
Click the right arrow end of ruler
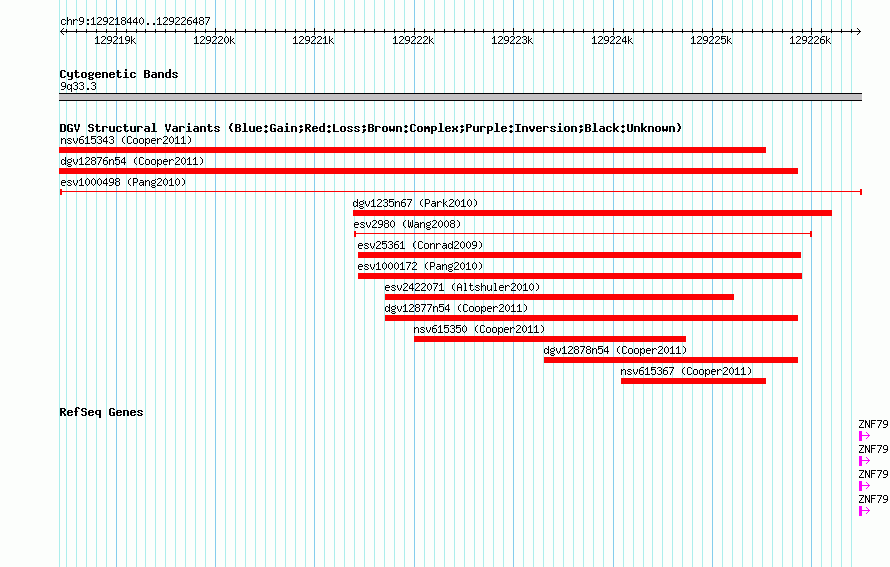click(x=859, y=31)
